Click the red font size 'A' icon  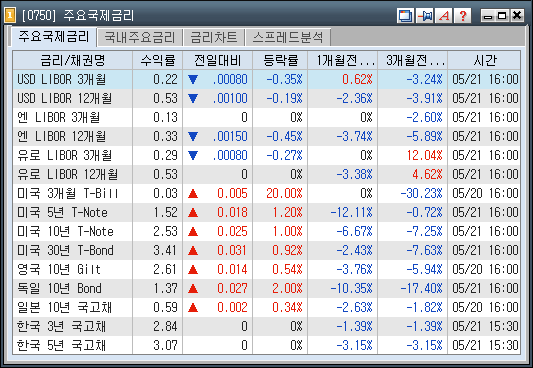[444, 16]
